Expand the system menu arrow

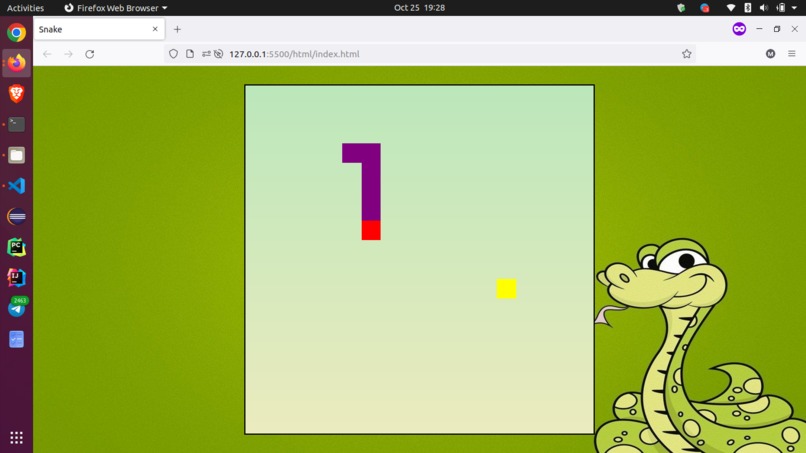coord(794,8)
